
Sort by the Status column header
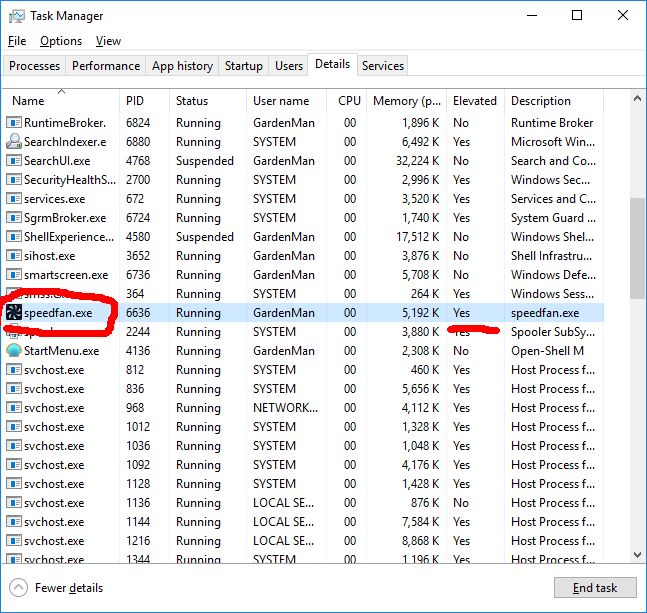pyautogui.click(x=208, y=101)
